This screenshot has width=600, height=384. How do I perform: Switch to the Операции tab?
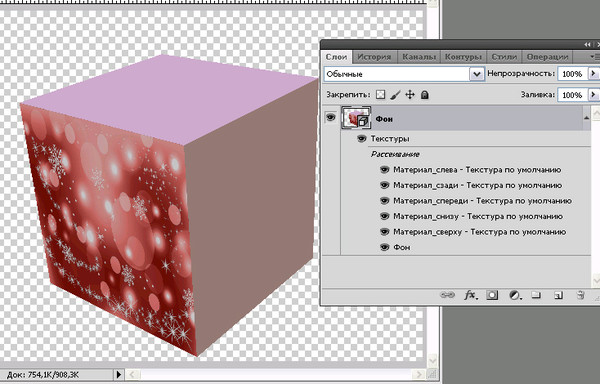(x=547, y=57)
